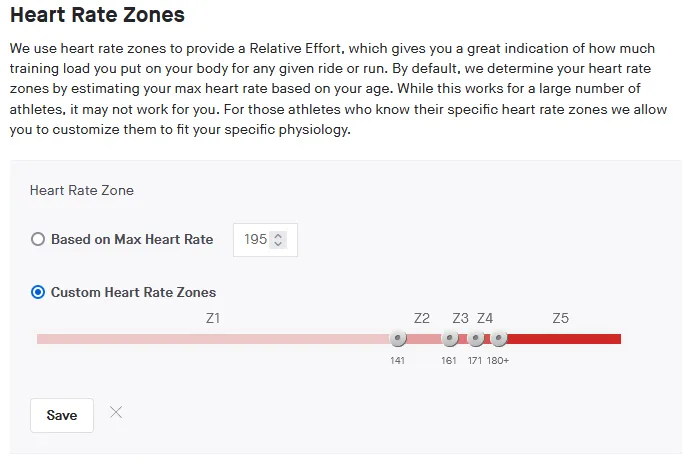
Task: Decrease max heart rate with down arrow
Action: pyautogui.click(x=278, y=244)
